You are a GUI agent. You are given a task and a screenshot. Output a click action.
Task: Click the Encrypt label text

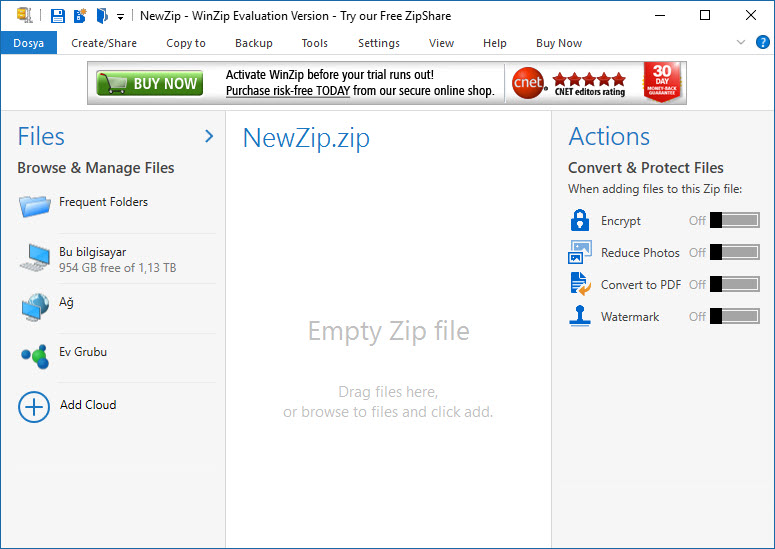pyautogui.click(x=620, y=221)
